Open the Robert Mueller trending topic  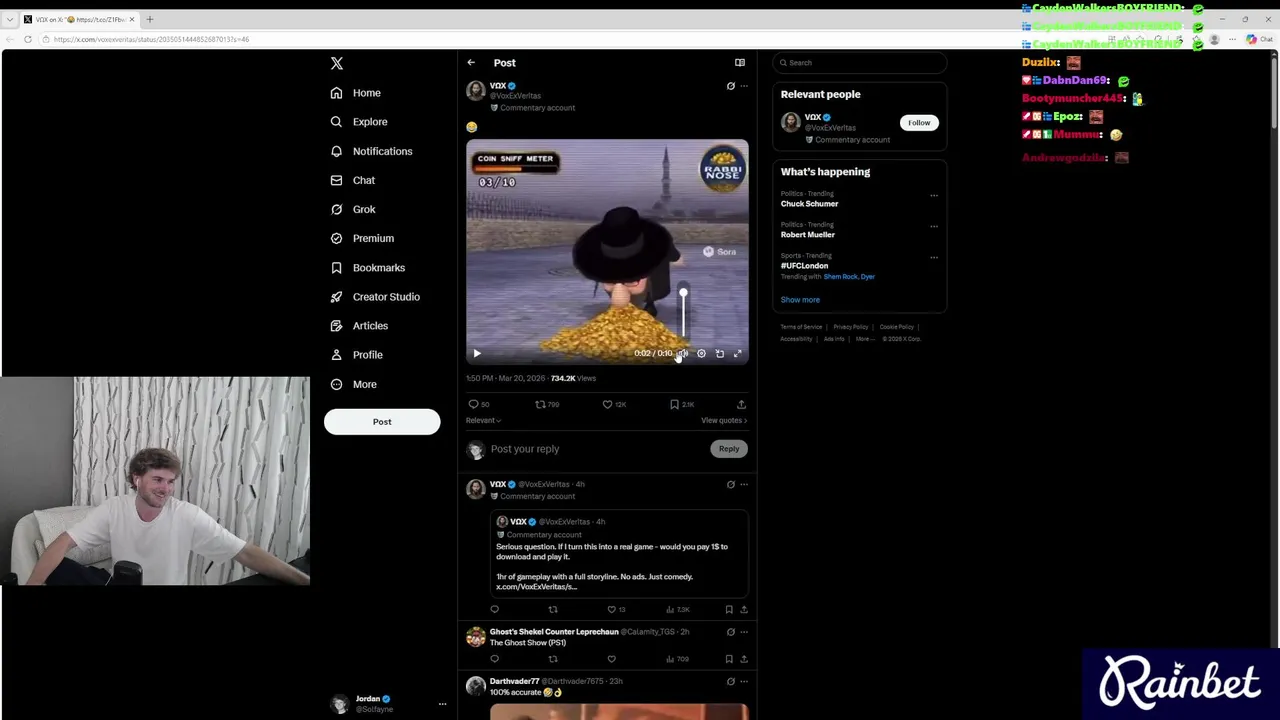tap(808, 235)
